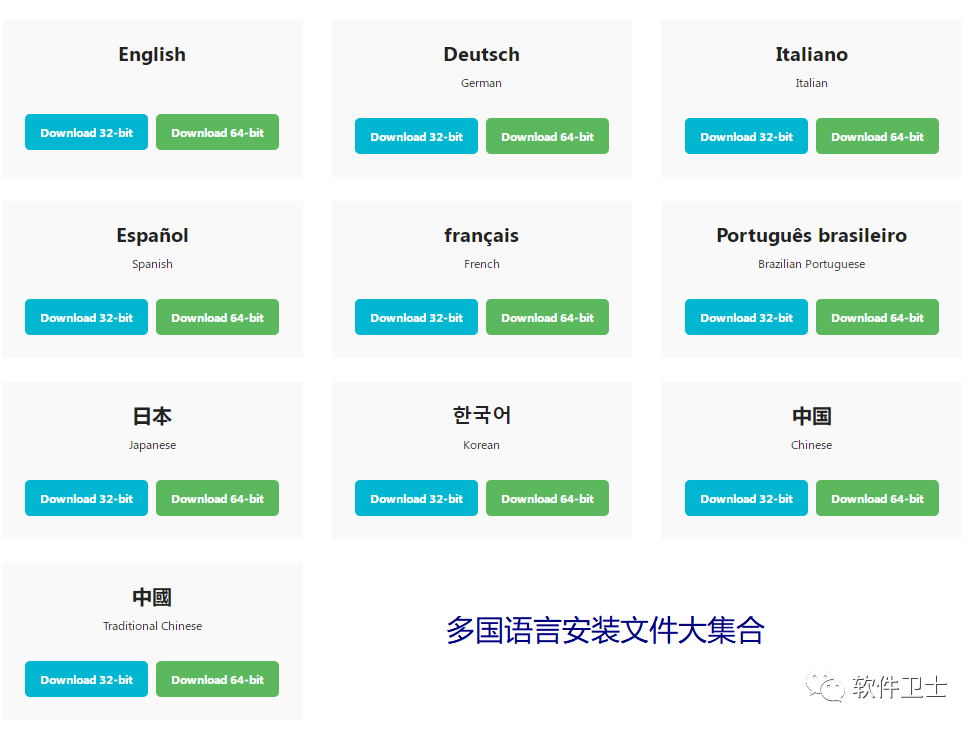This screenshot has width=979, height=730.
Task: Click the Spanish subtitle text
Action: point(152,264)
